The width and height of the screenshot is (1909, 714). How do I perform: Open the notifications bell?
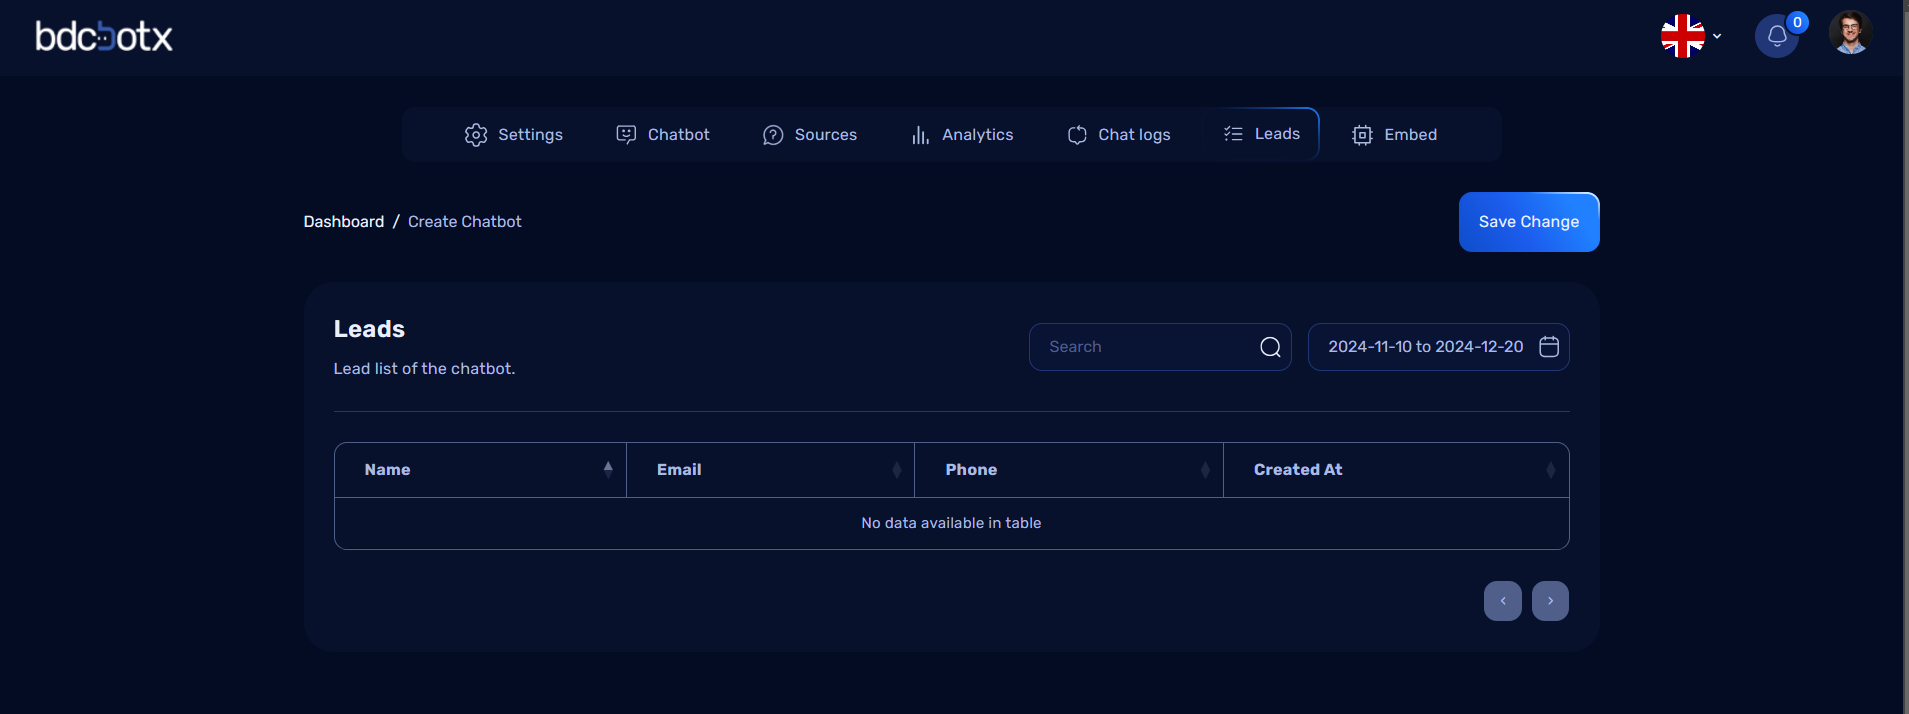pos(1776,37)
